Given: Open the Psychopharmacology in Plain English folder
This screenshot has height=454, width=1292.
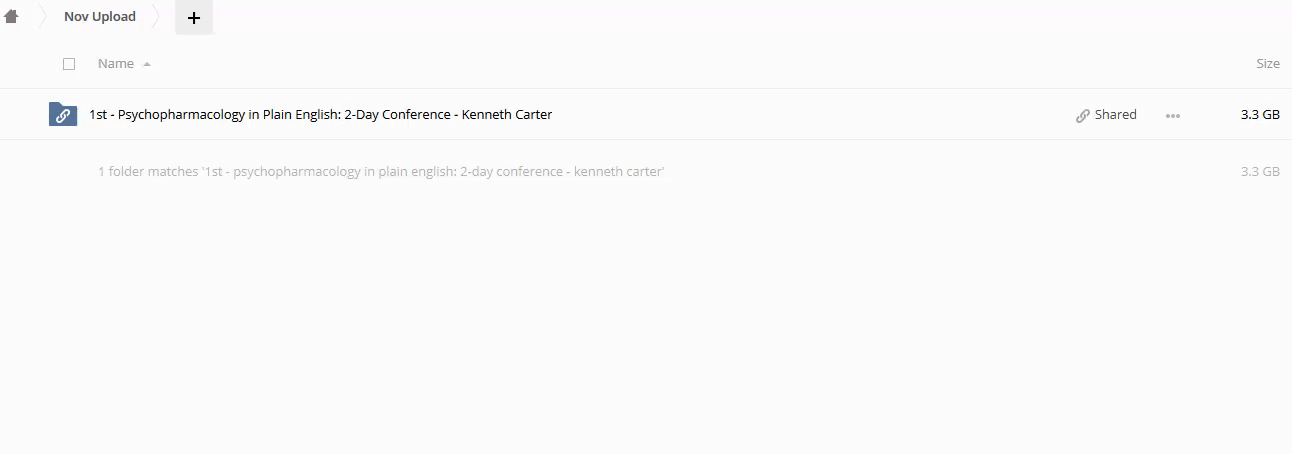Looking at the screenshot, I should click(x=320, y=115).
